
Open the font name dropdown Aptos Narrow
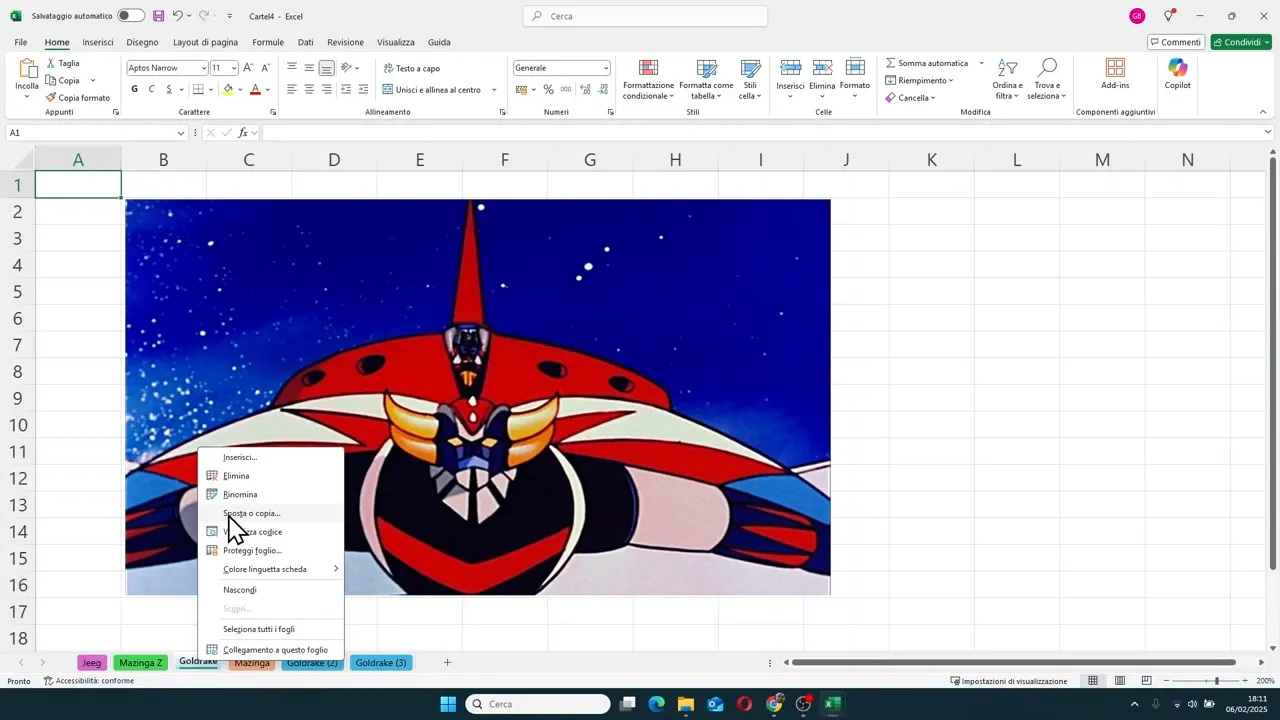pos(204,68)
